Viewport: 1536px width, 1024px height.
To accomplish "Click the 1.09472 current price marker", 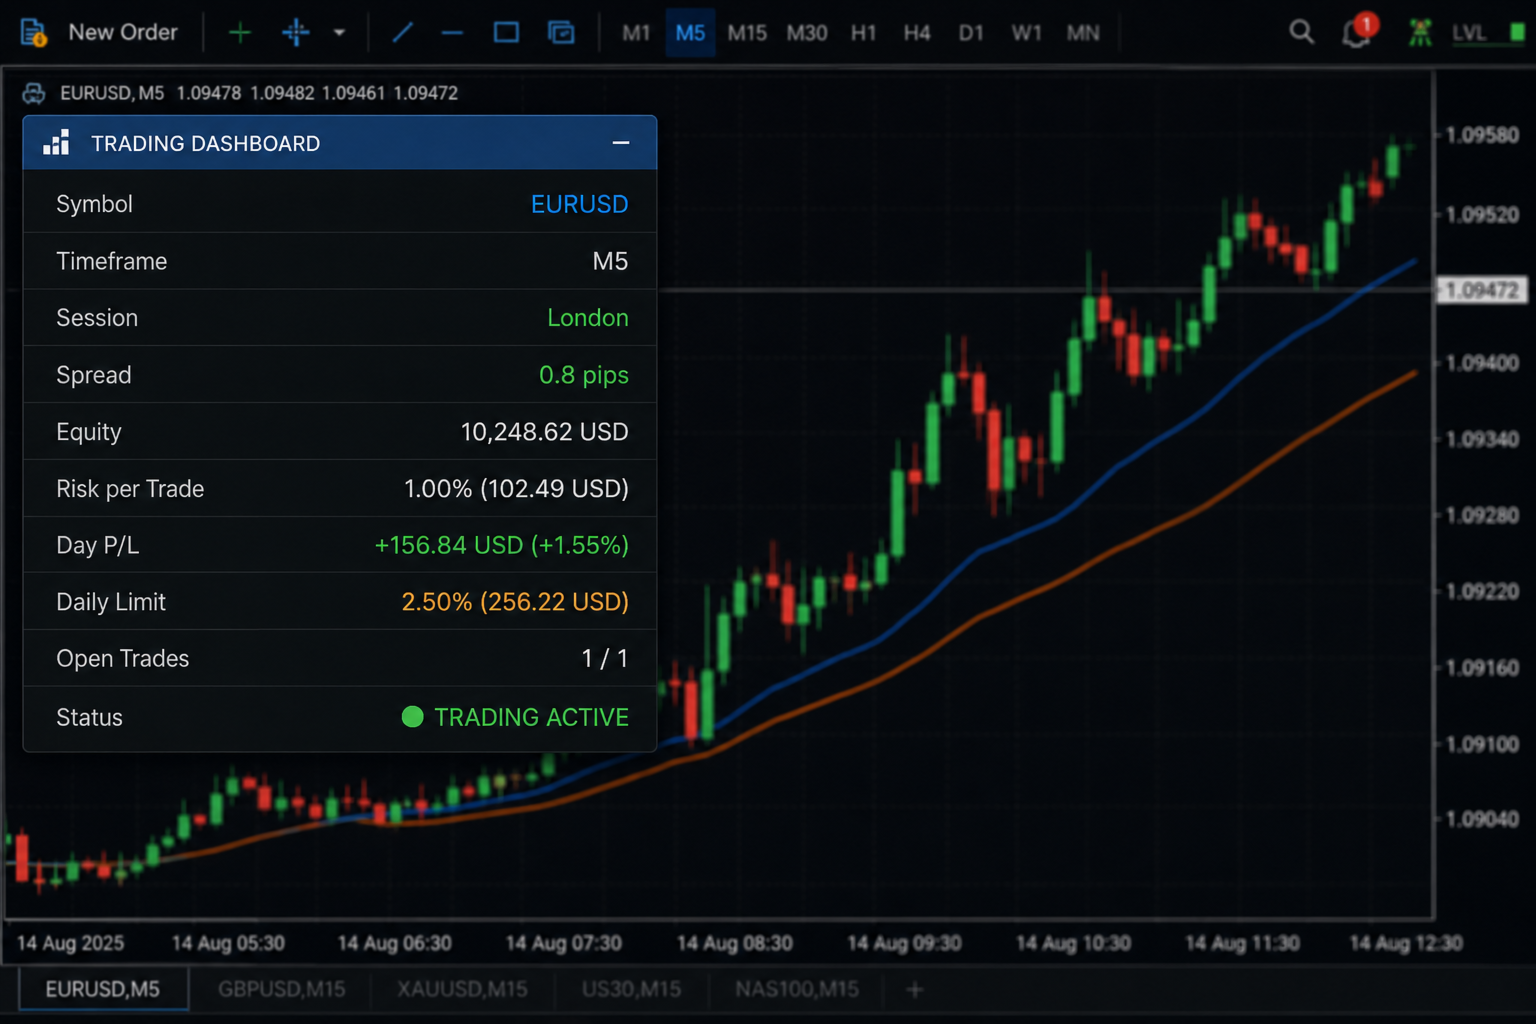I will [x=1482, y=290].
